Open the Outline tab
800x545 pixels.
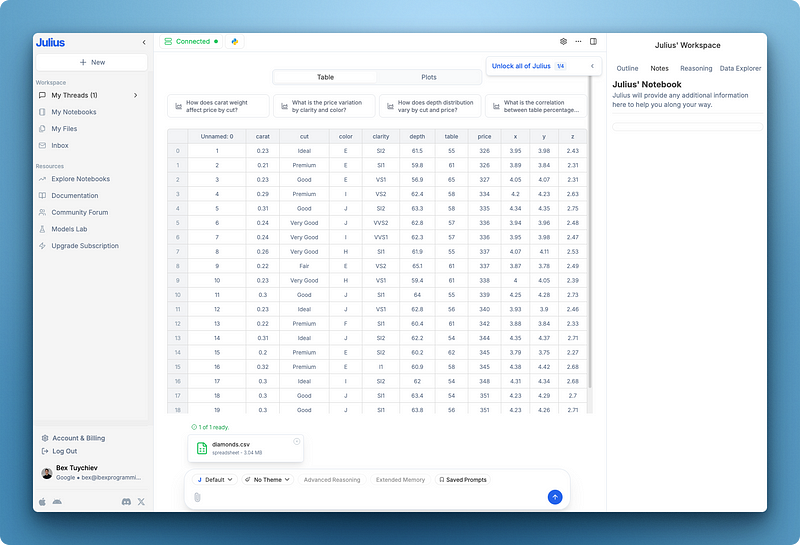[x=627, y=68]
